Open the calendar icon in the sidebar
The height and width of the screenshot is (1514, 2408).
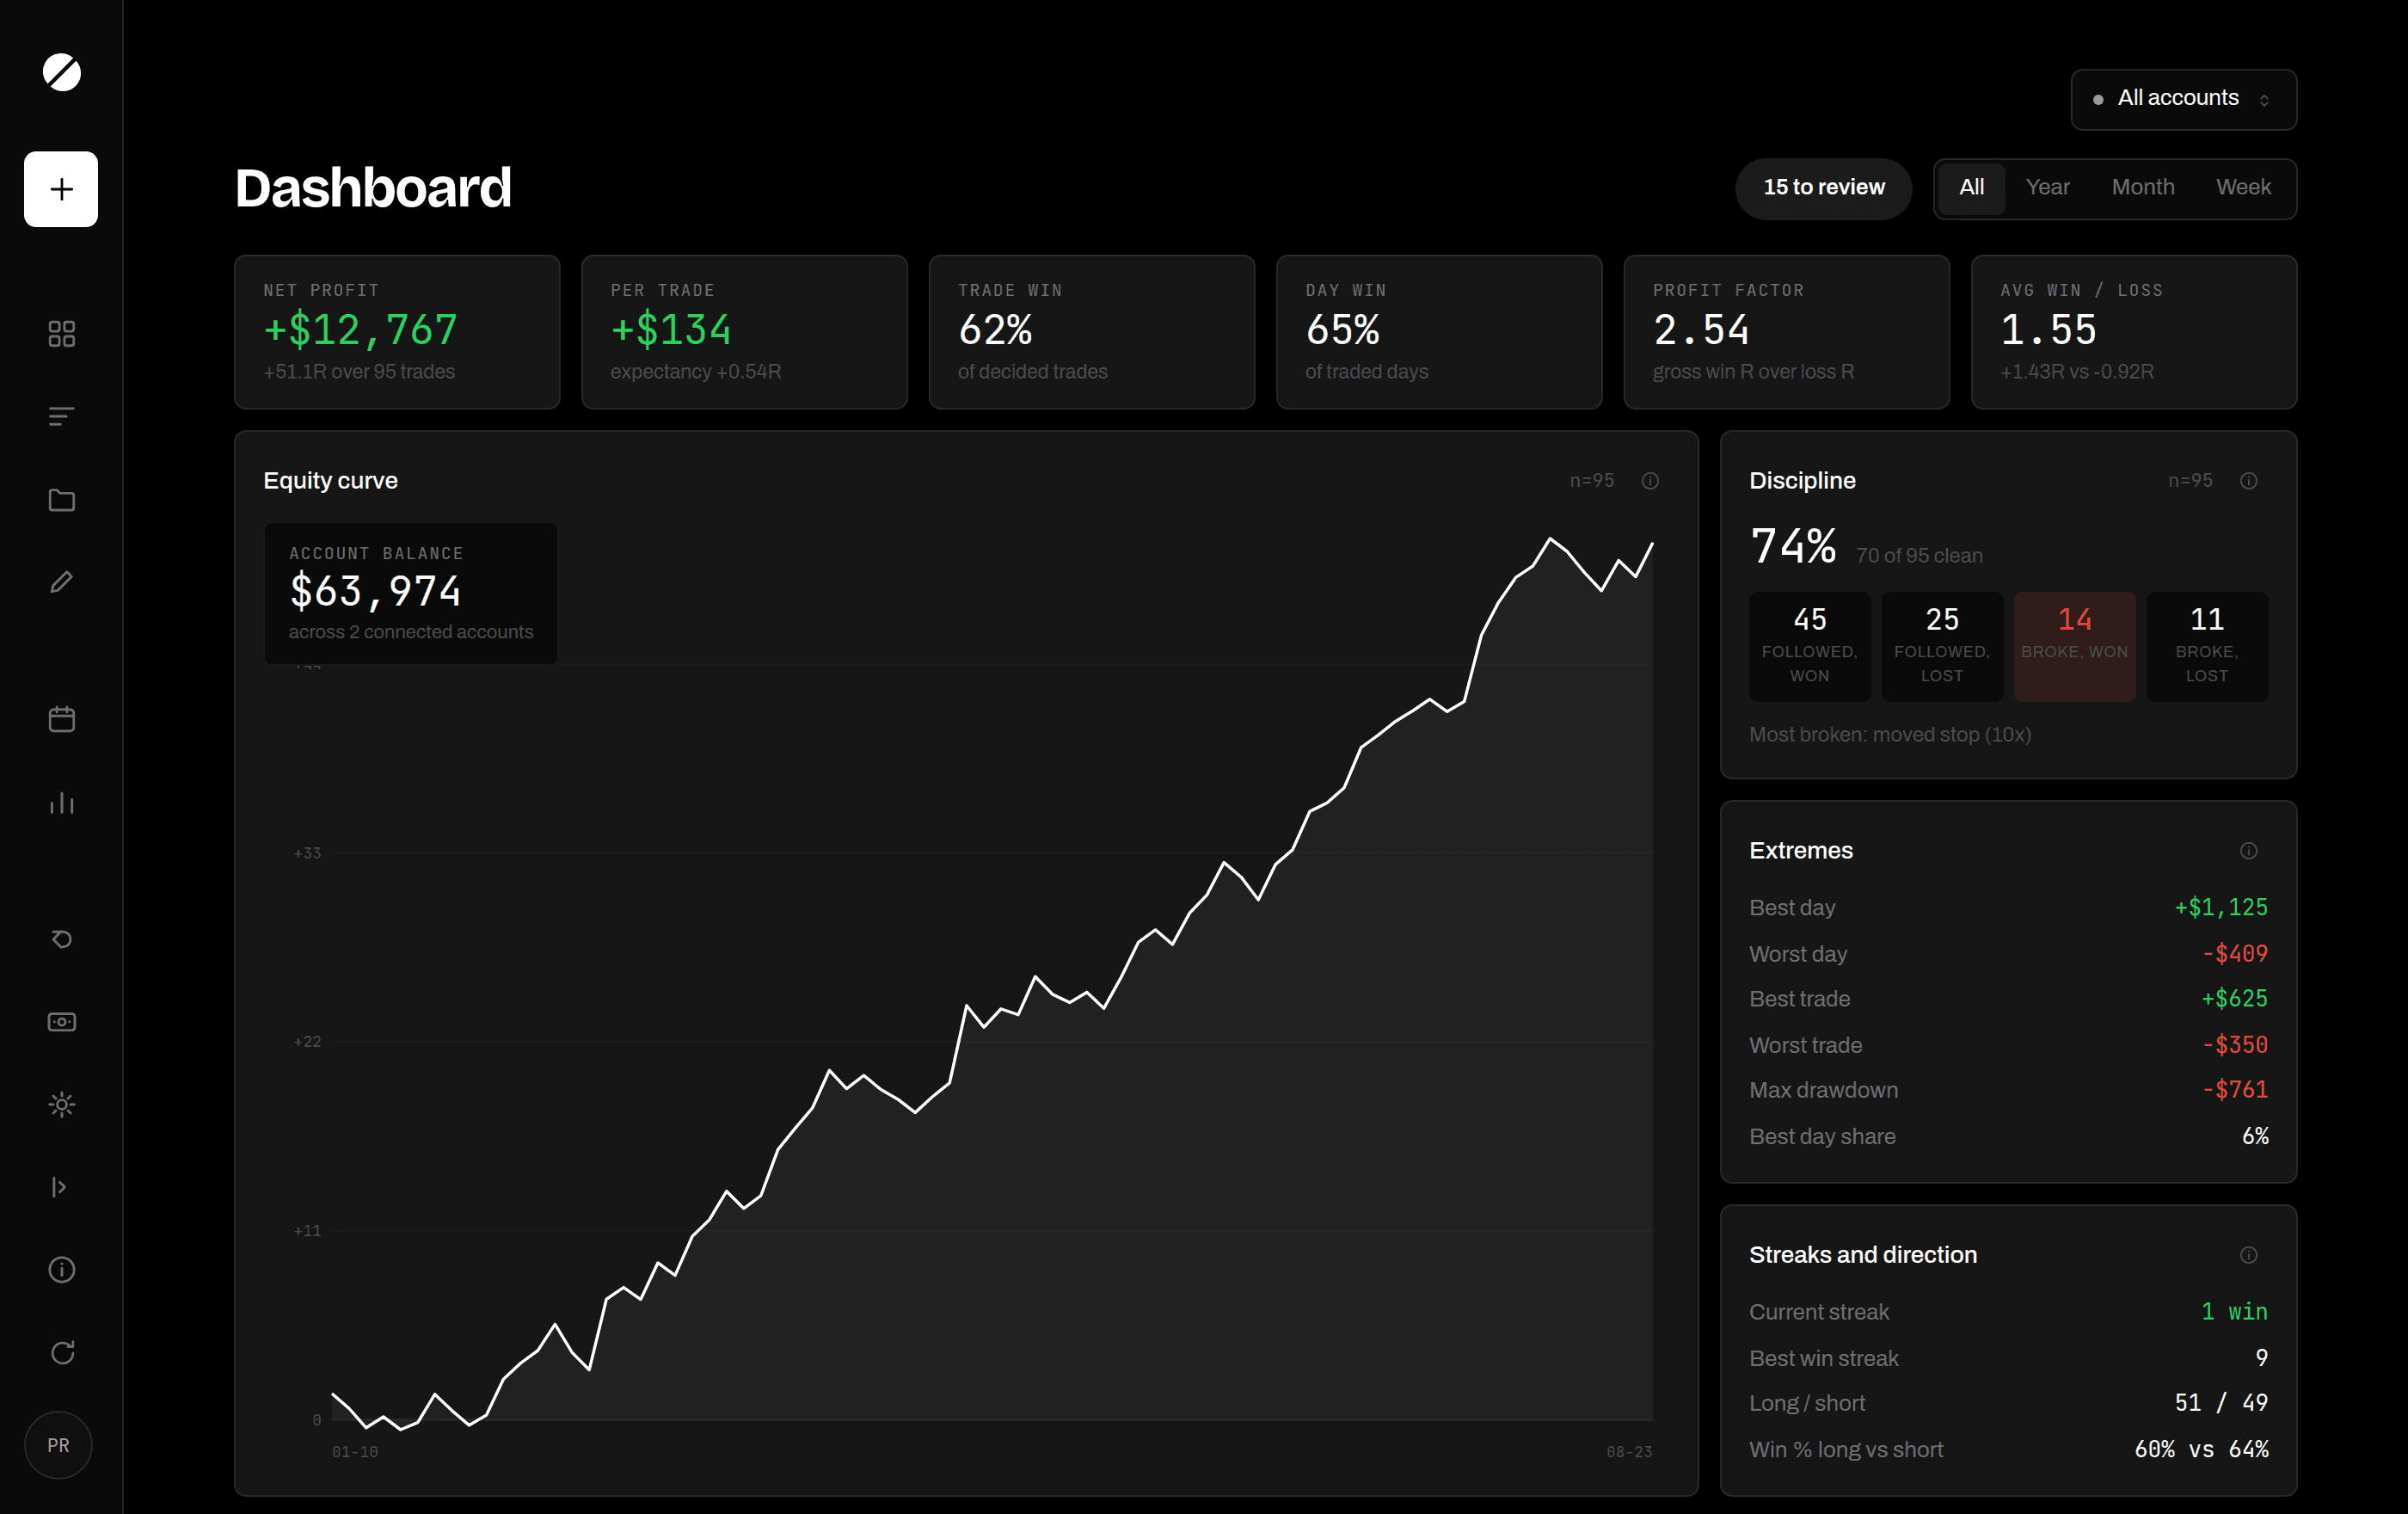pos(61,719)
